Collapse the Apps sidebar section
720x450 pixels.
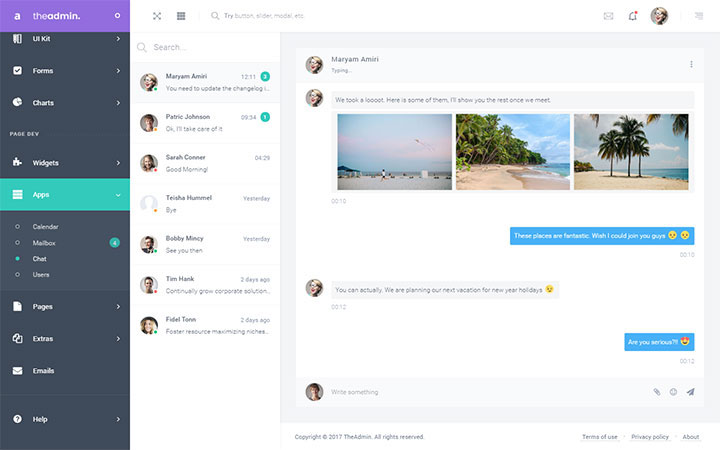click(65, 195)
